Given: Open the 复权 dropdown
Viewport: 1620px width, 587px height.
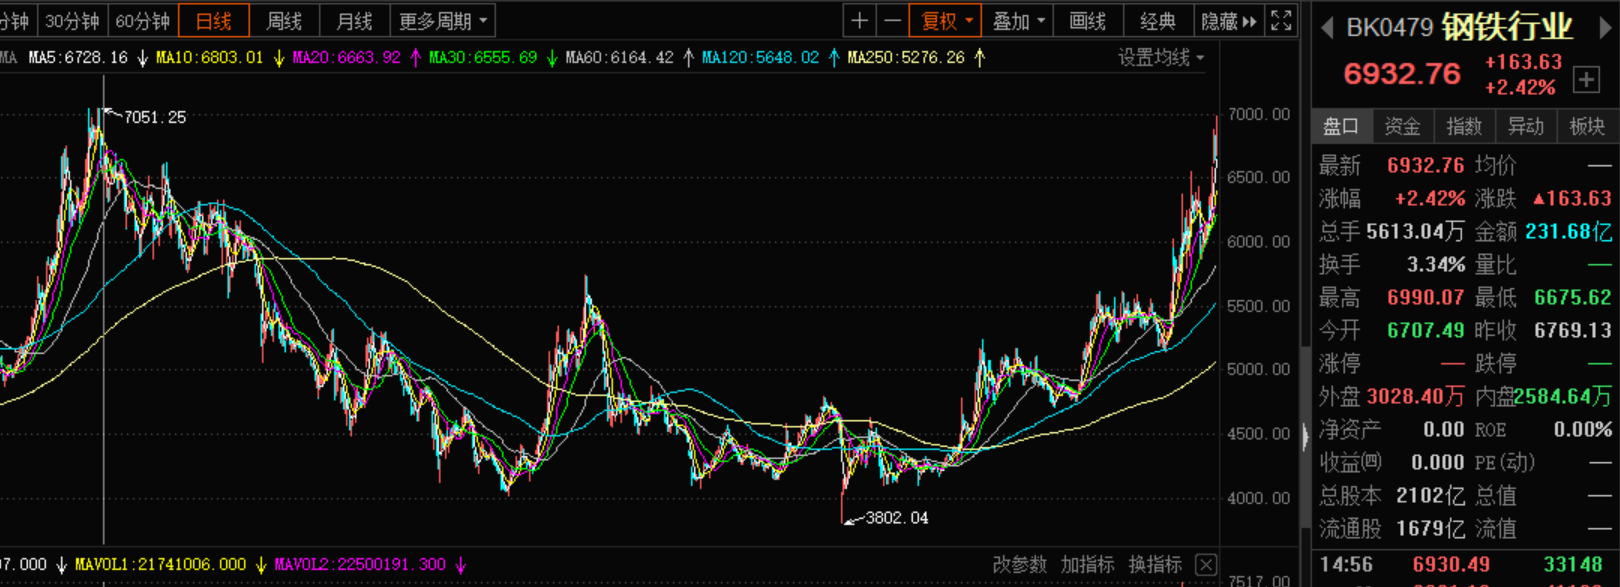Looking at the screenshot, I should [x=945, y=21].
